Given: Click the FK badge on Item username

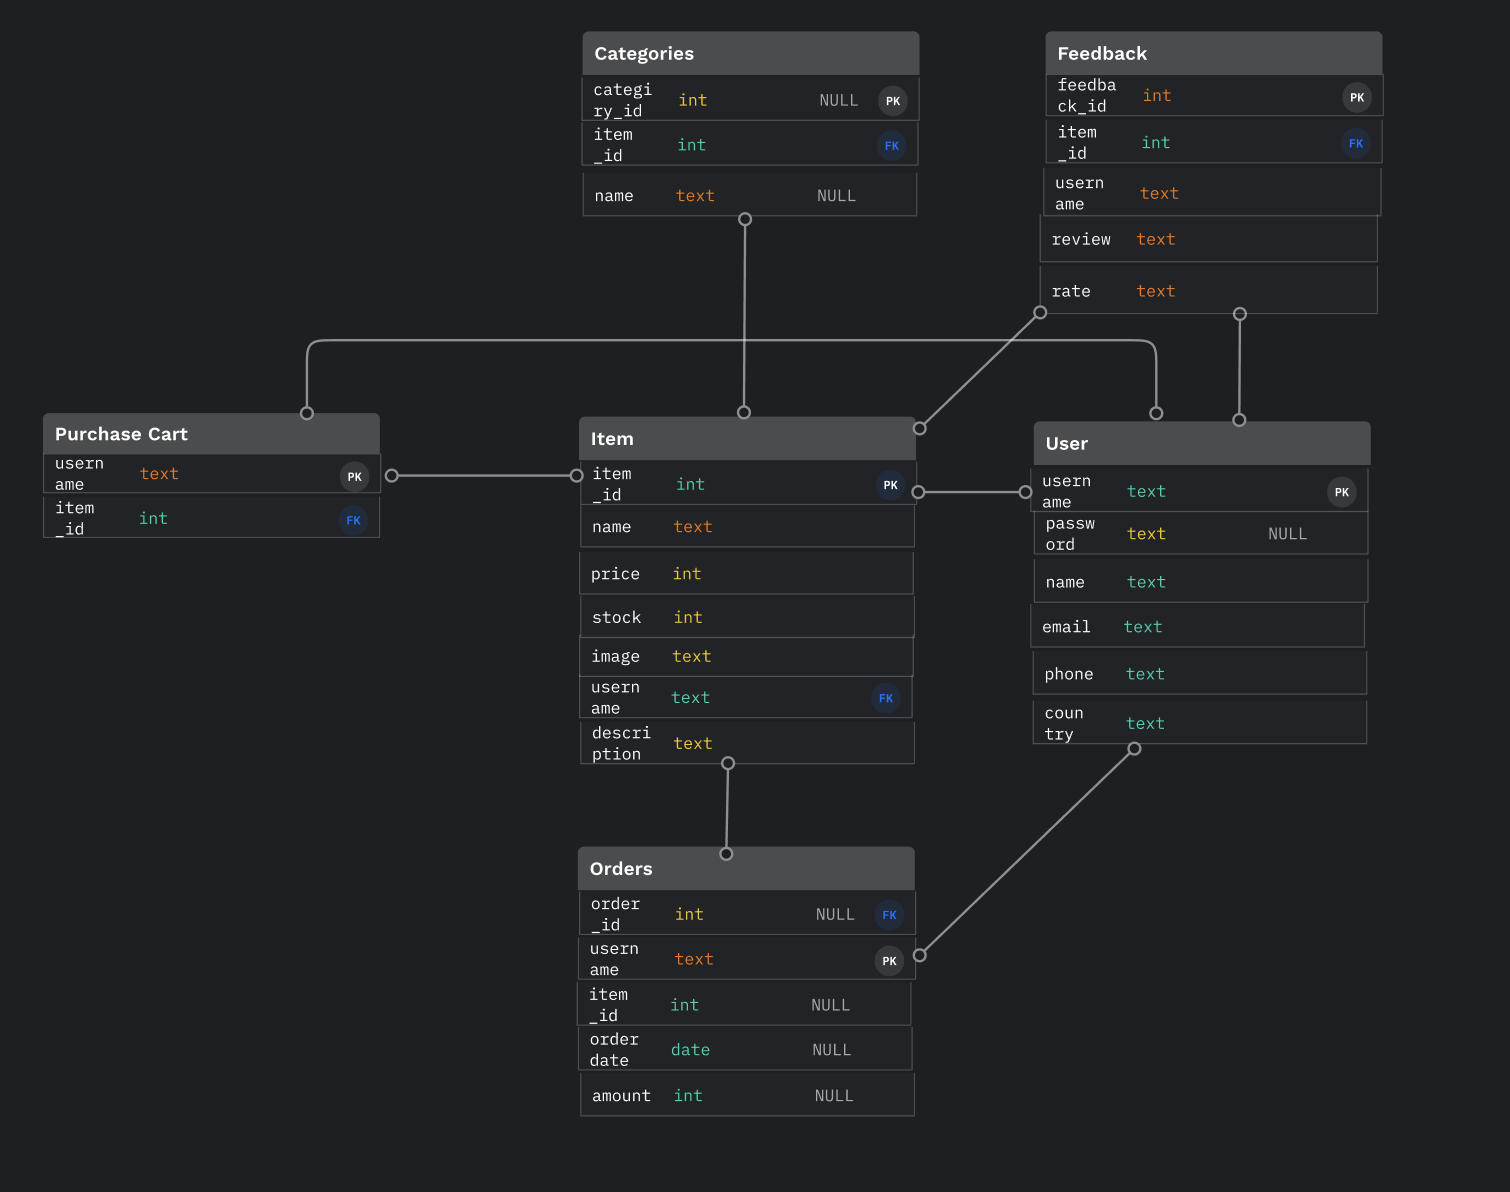Looking at the screenshot, I should pyautogui.click(x=886, y=698).
